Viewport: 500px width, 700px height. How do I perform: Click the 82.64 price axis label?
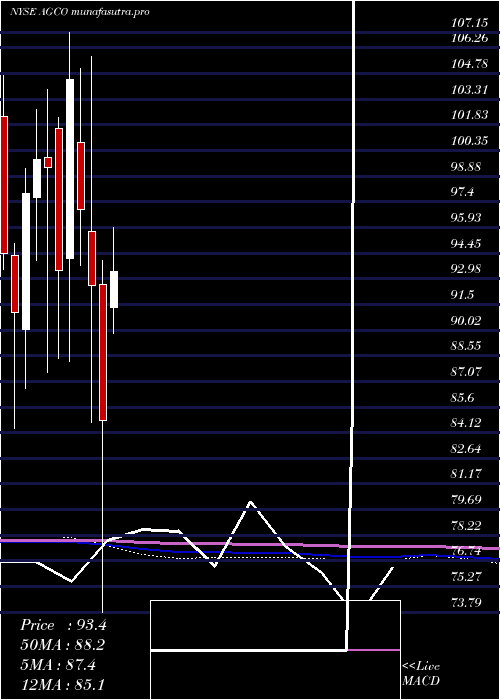[466, 449]
